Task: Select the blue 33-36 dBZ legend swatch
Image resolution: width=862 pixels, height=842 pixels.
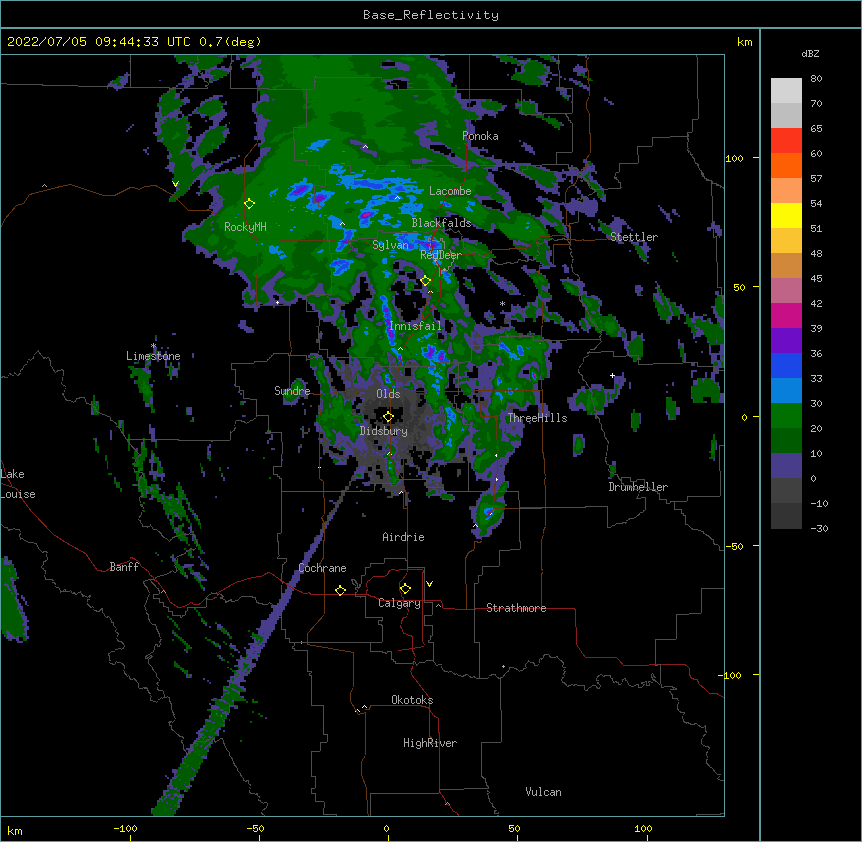Action: 786,365
